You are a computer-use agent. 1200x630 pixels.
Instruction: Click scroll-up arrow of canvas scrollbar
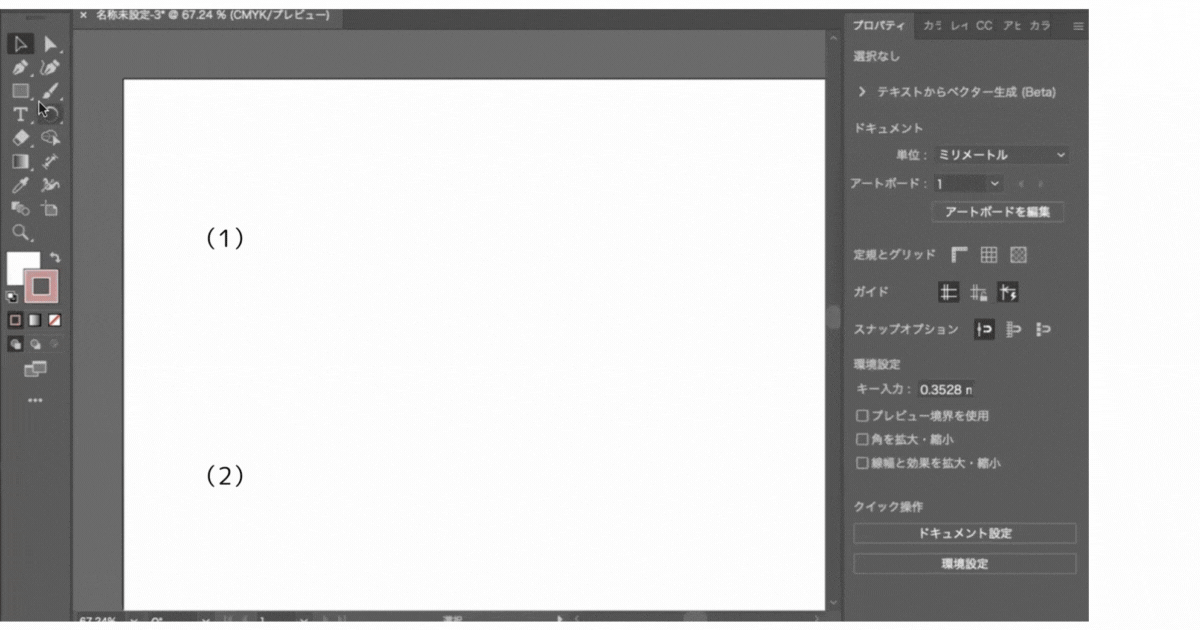click(x=833, y=38)
